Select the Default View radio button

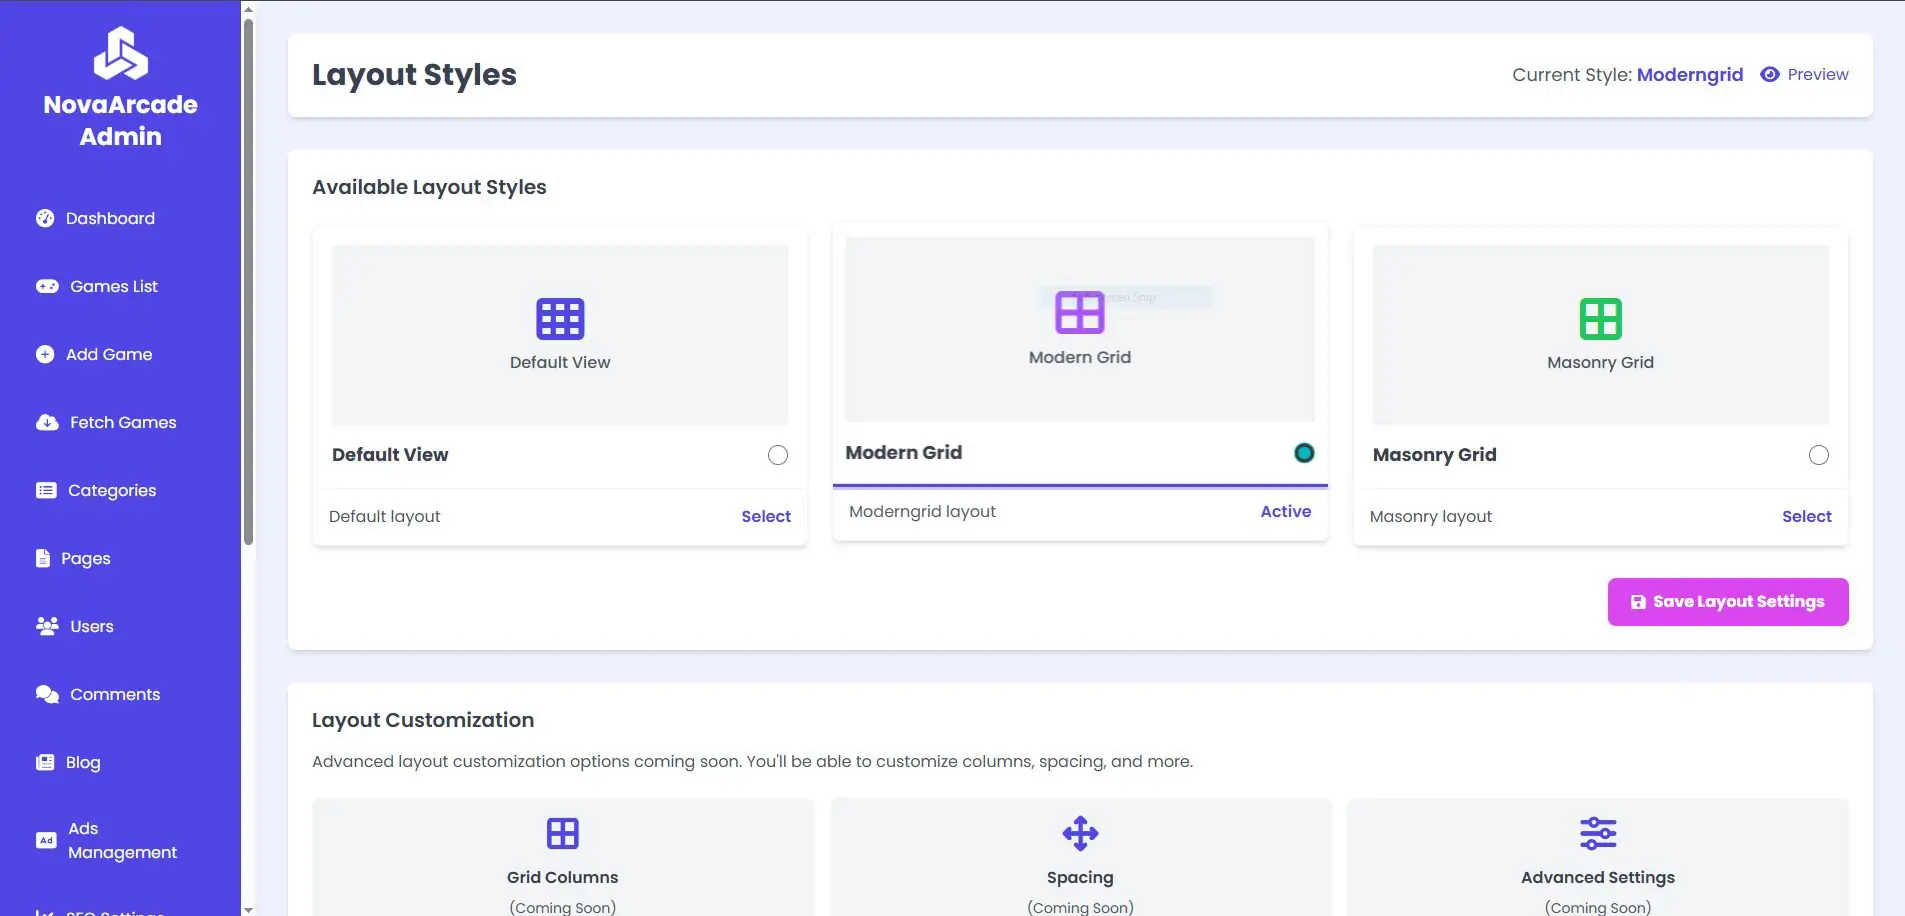coord(777,455)
